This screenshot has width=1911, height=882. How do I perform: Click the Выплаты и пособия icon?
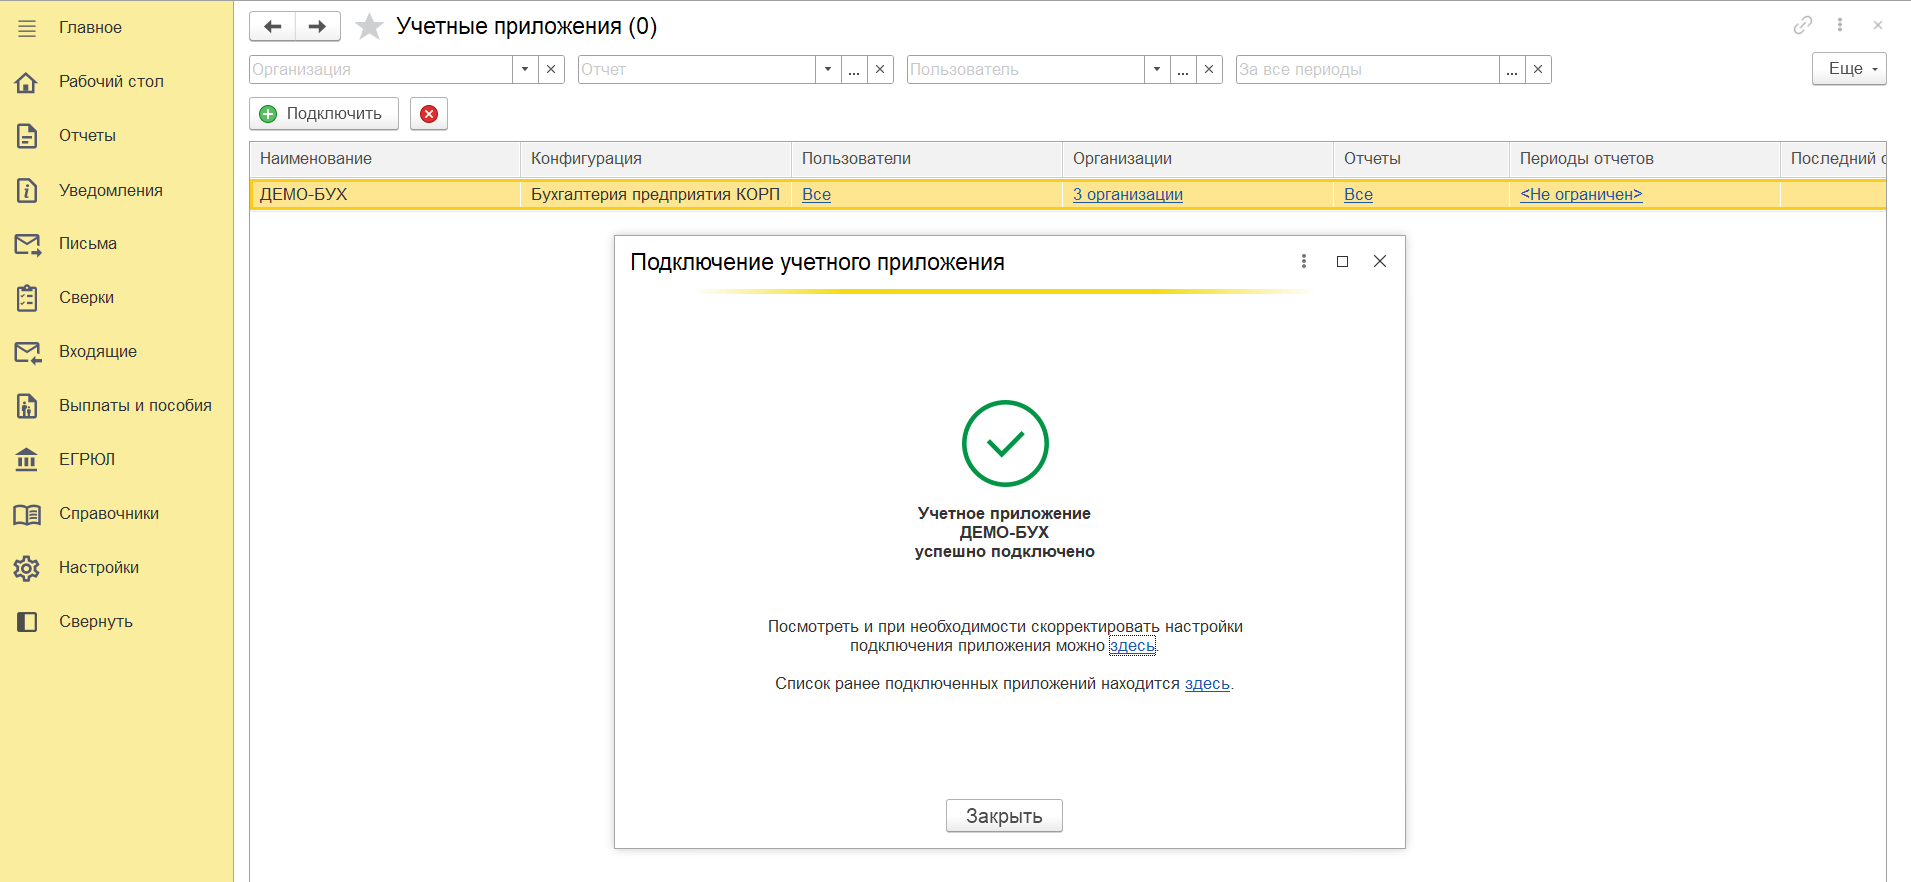27,406
